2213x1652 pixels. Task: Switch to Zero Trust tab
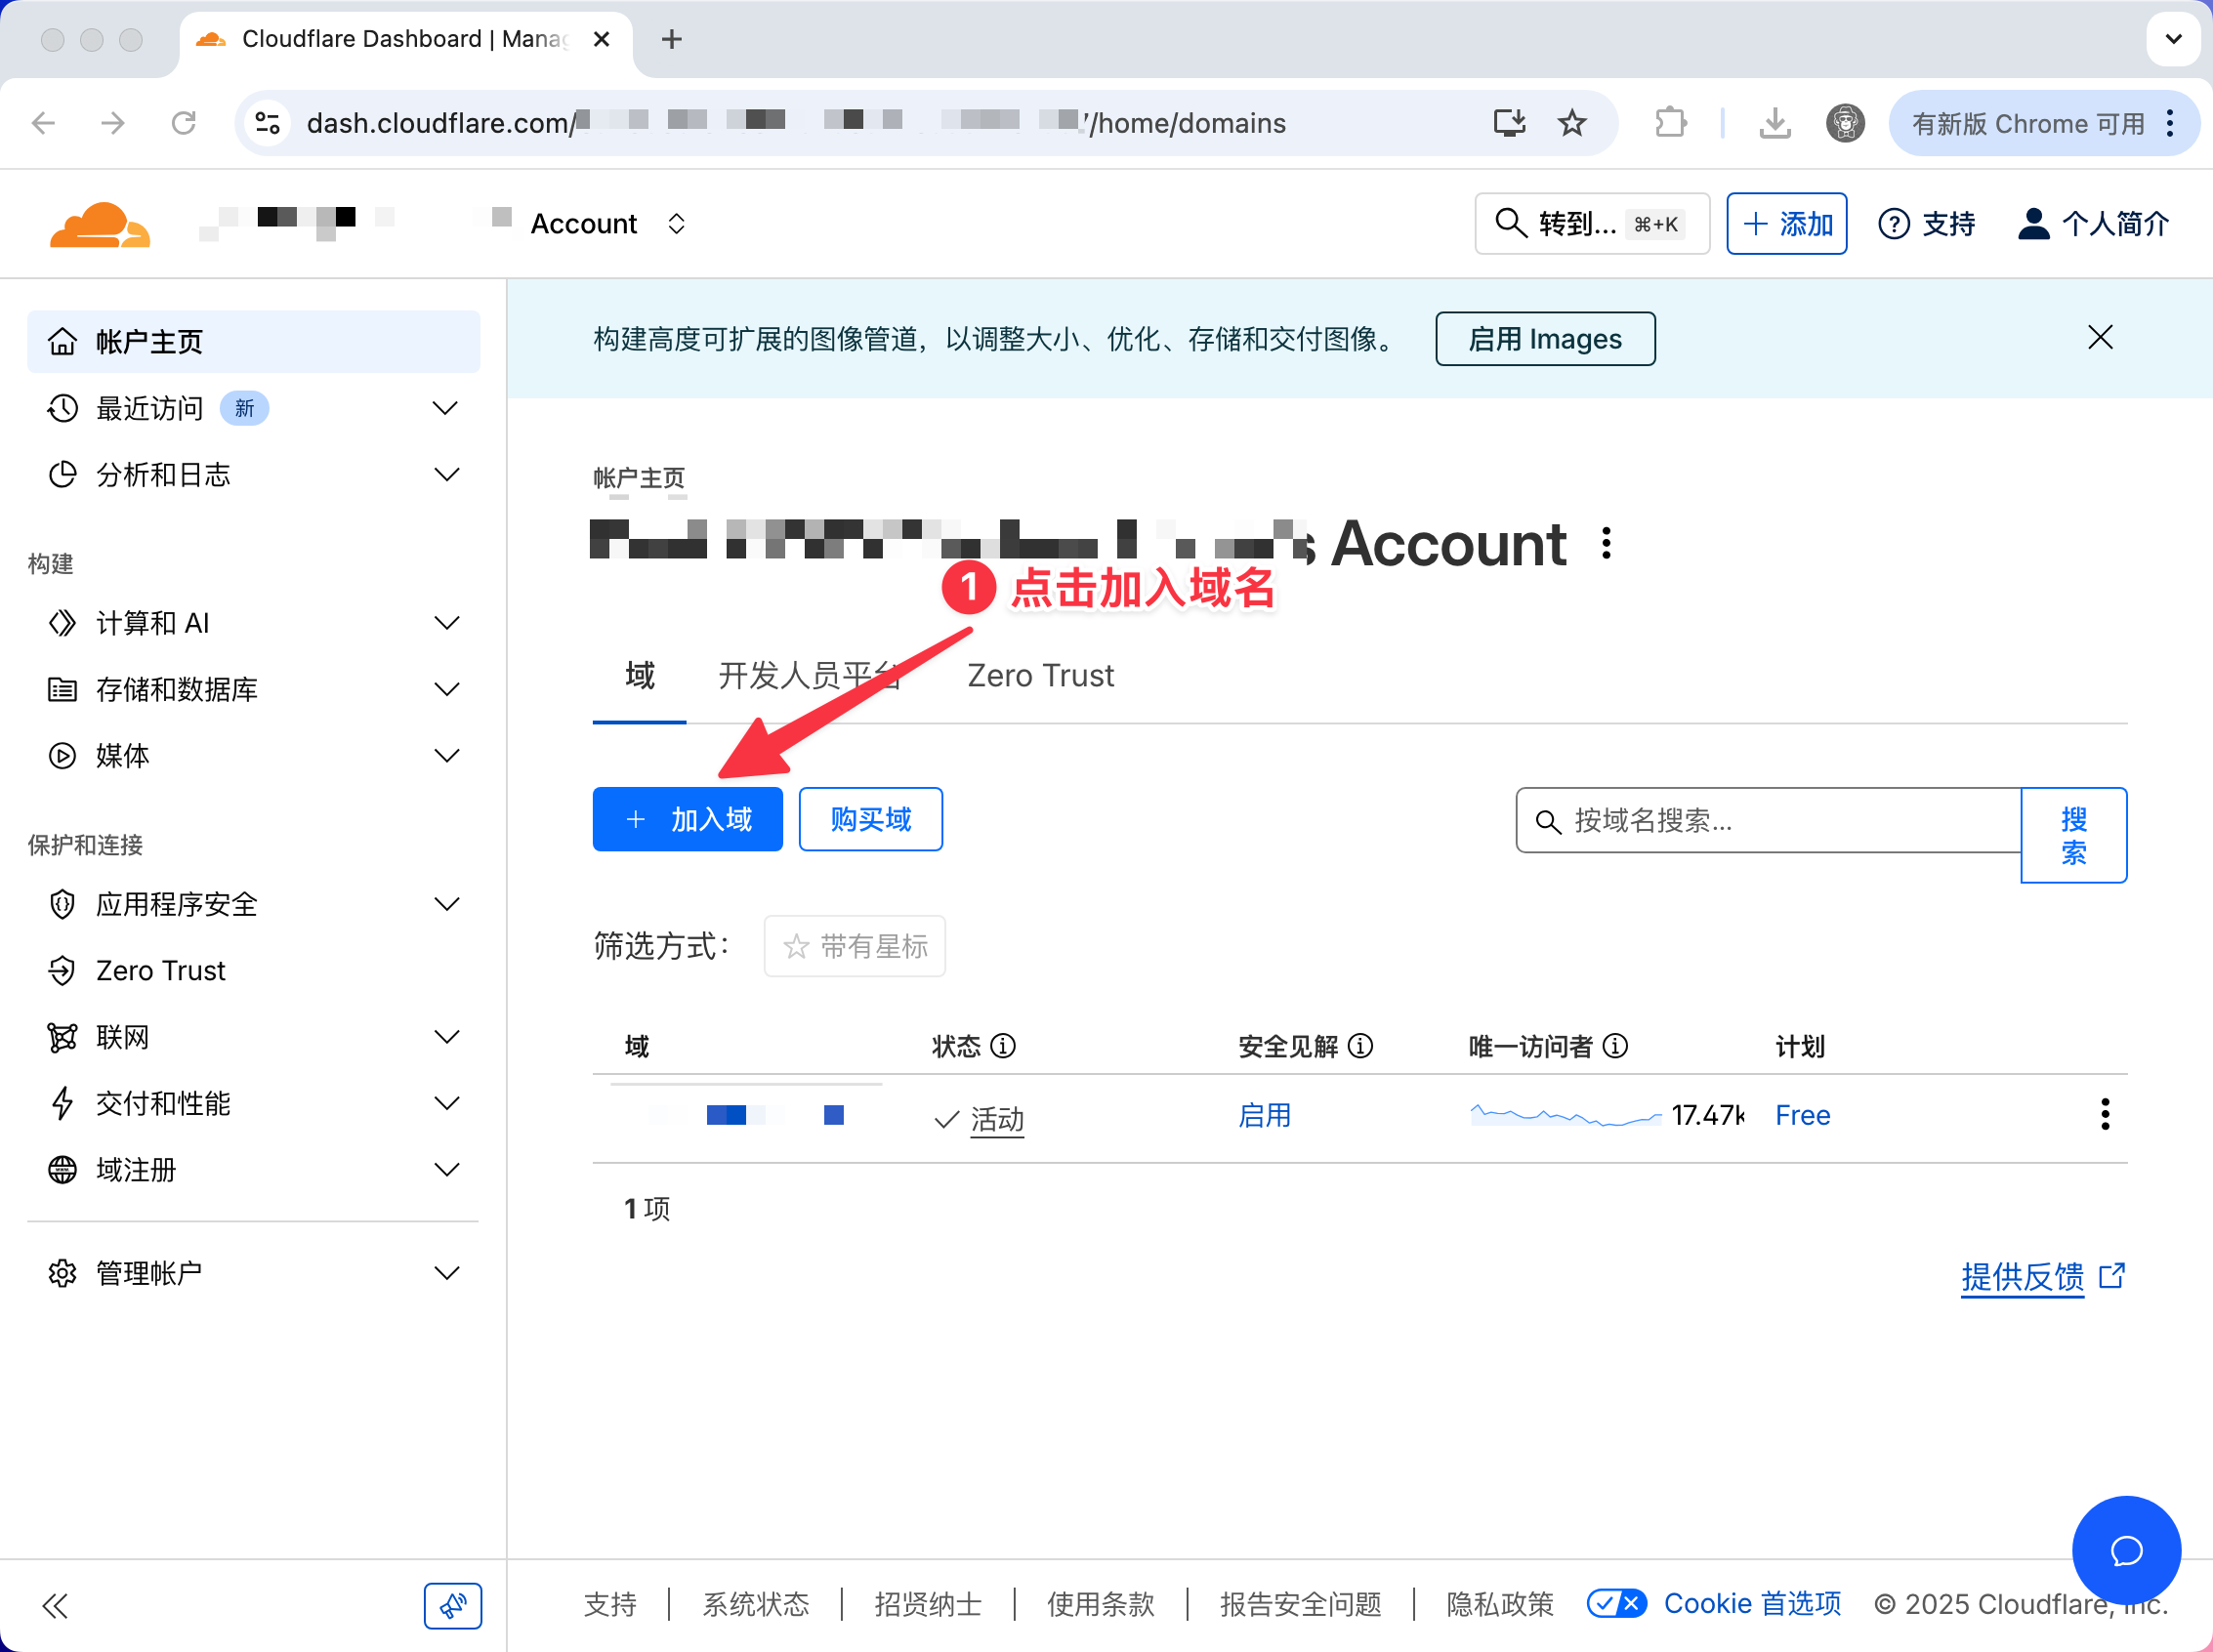pos(1040,676)
